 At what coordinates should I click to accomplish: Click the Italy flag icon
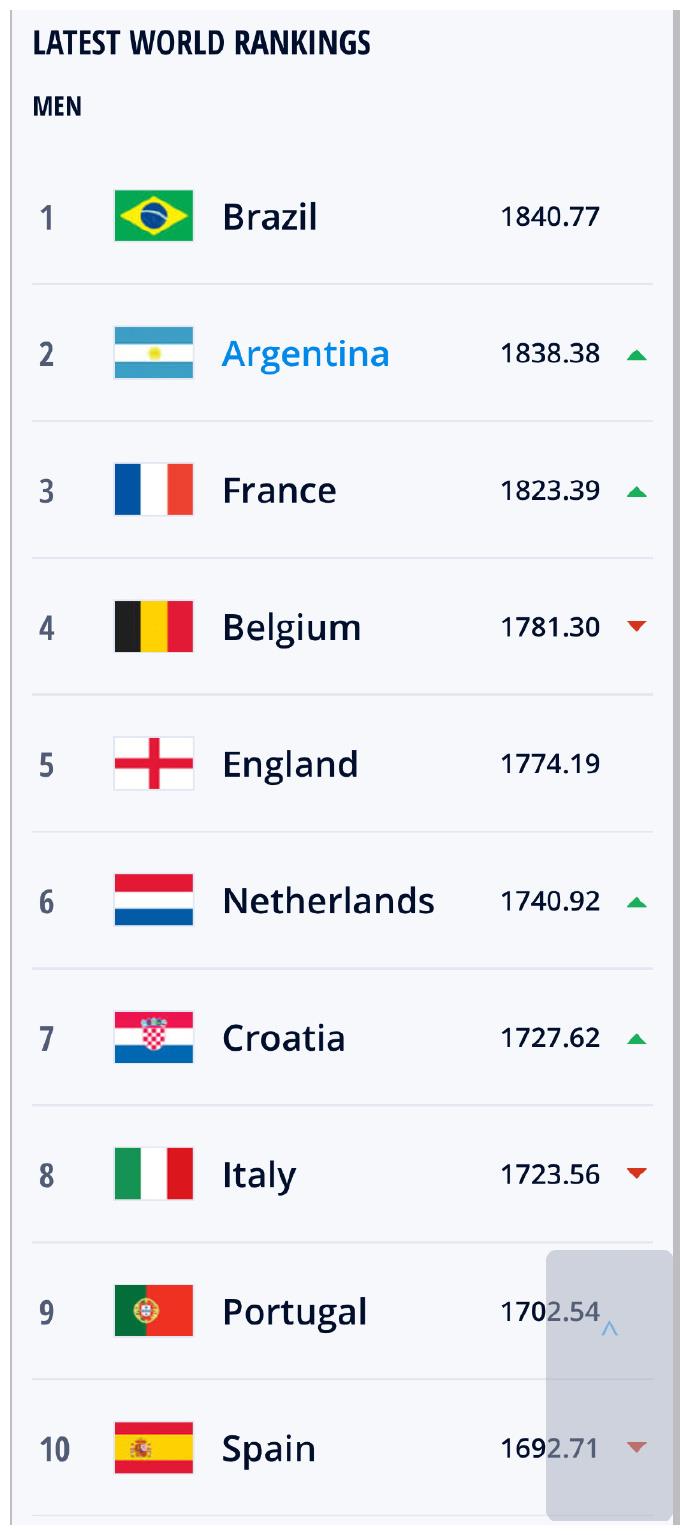point(154,1174)
